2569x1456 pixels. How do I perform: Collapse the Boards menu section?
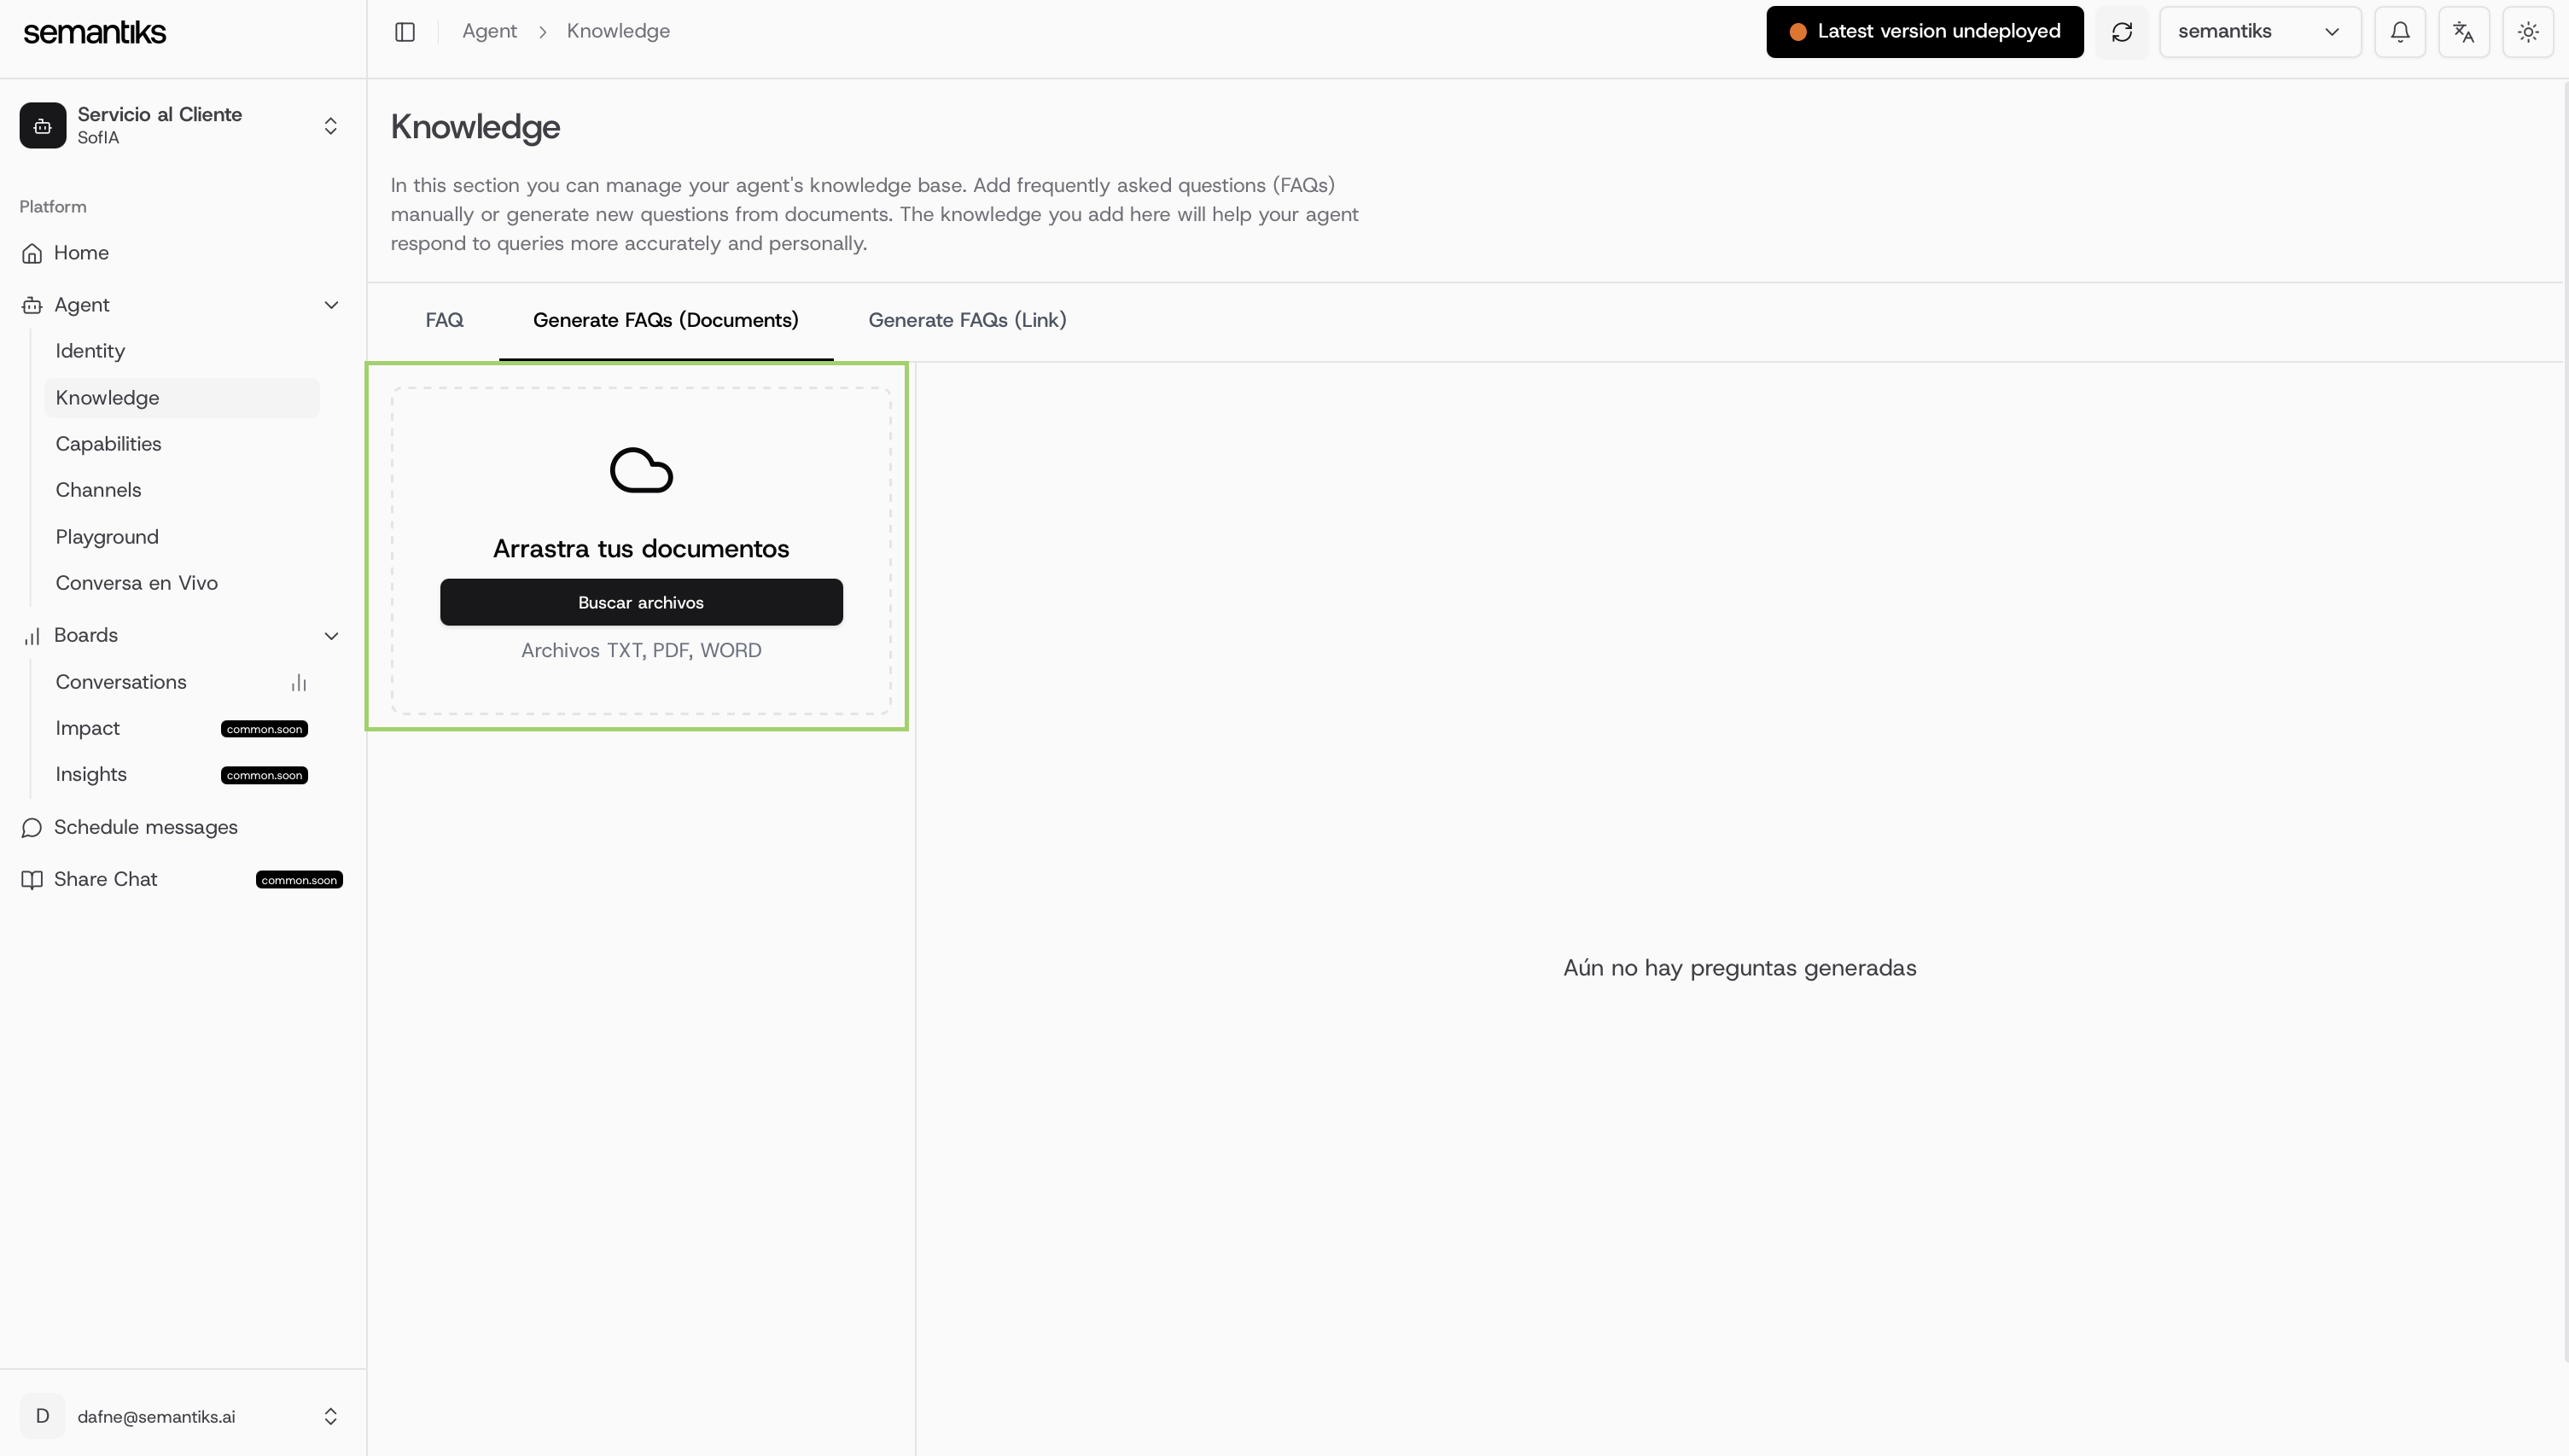pos(331,636)
